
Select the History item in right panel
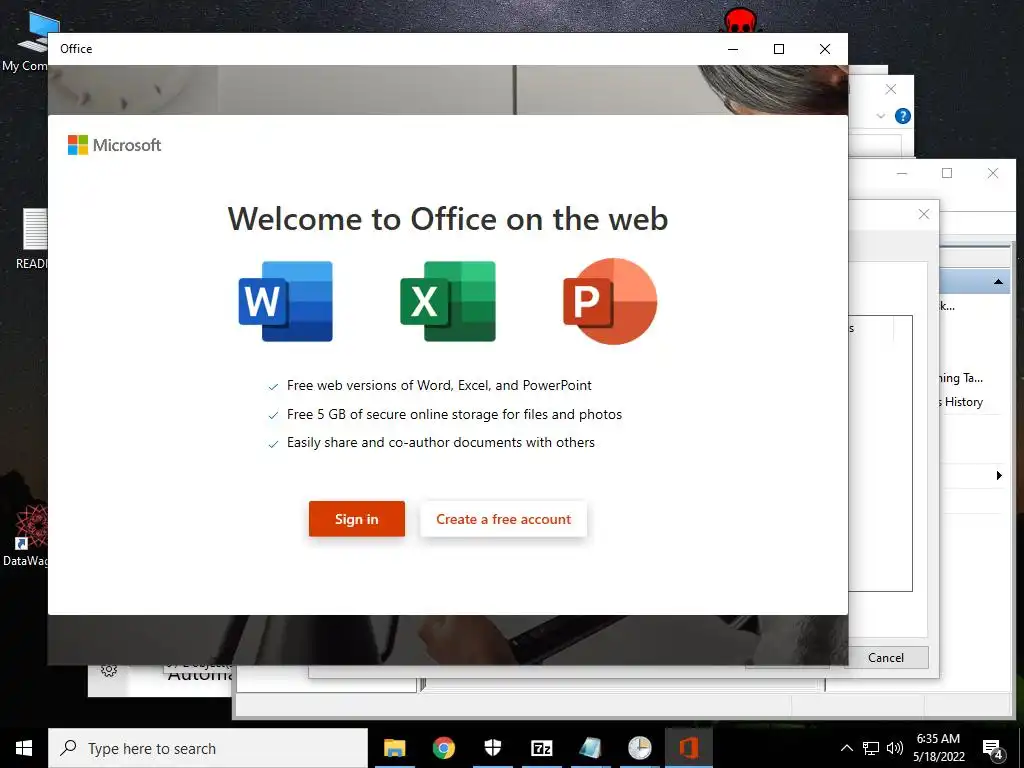click(x=961, y=402)
